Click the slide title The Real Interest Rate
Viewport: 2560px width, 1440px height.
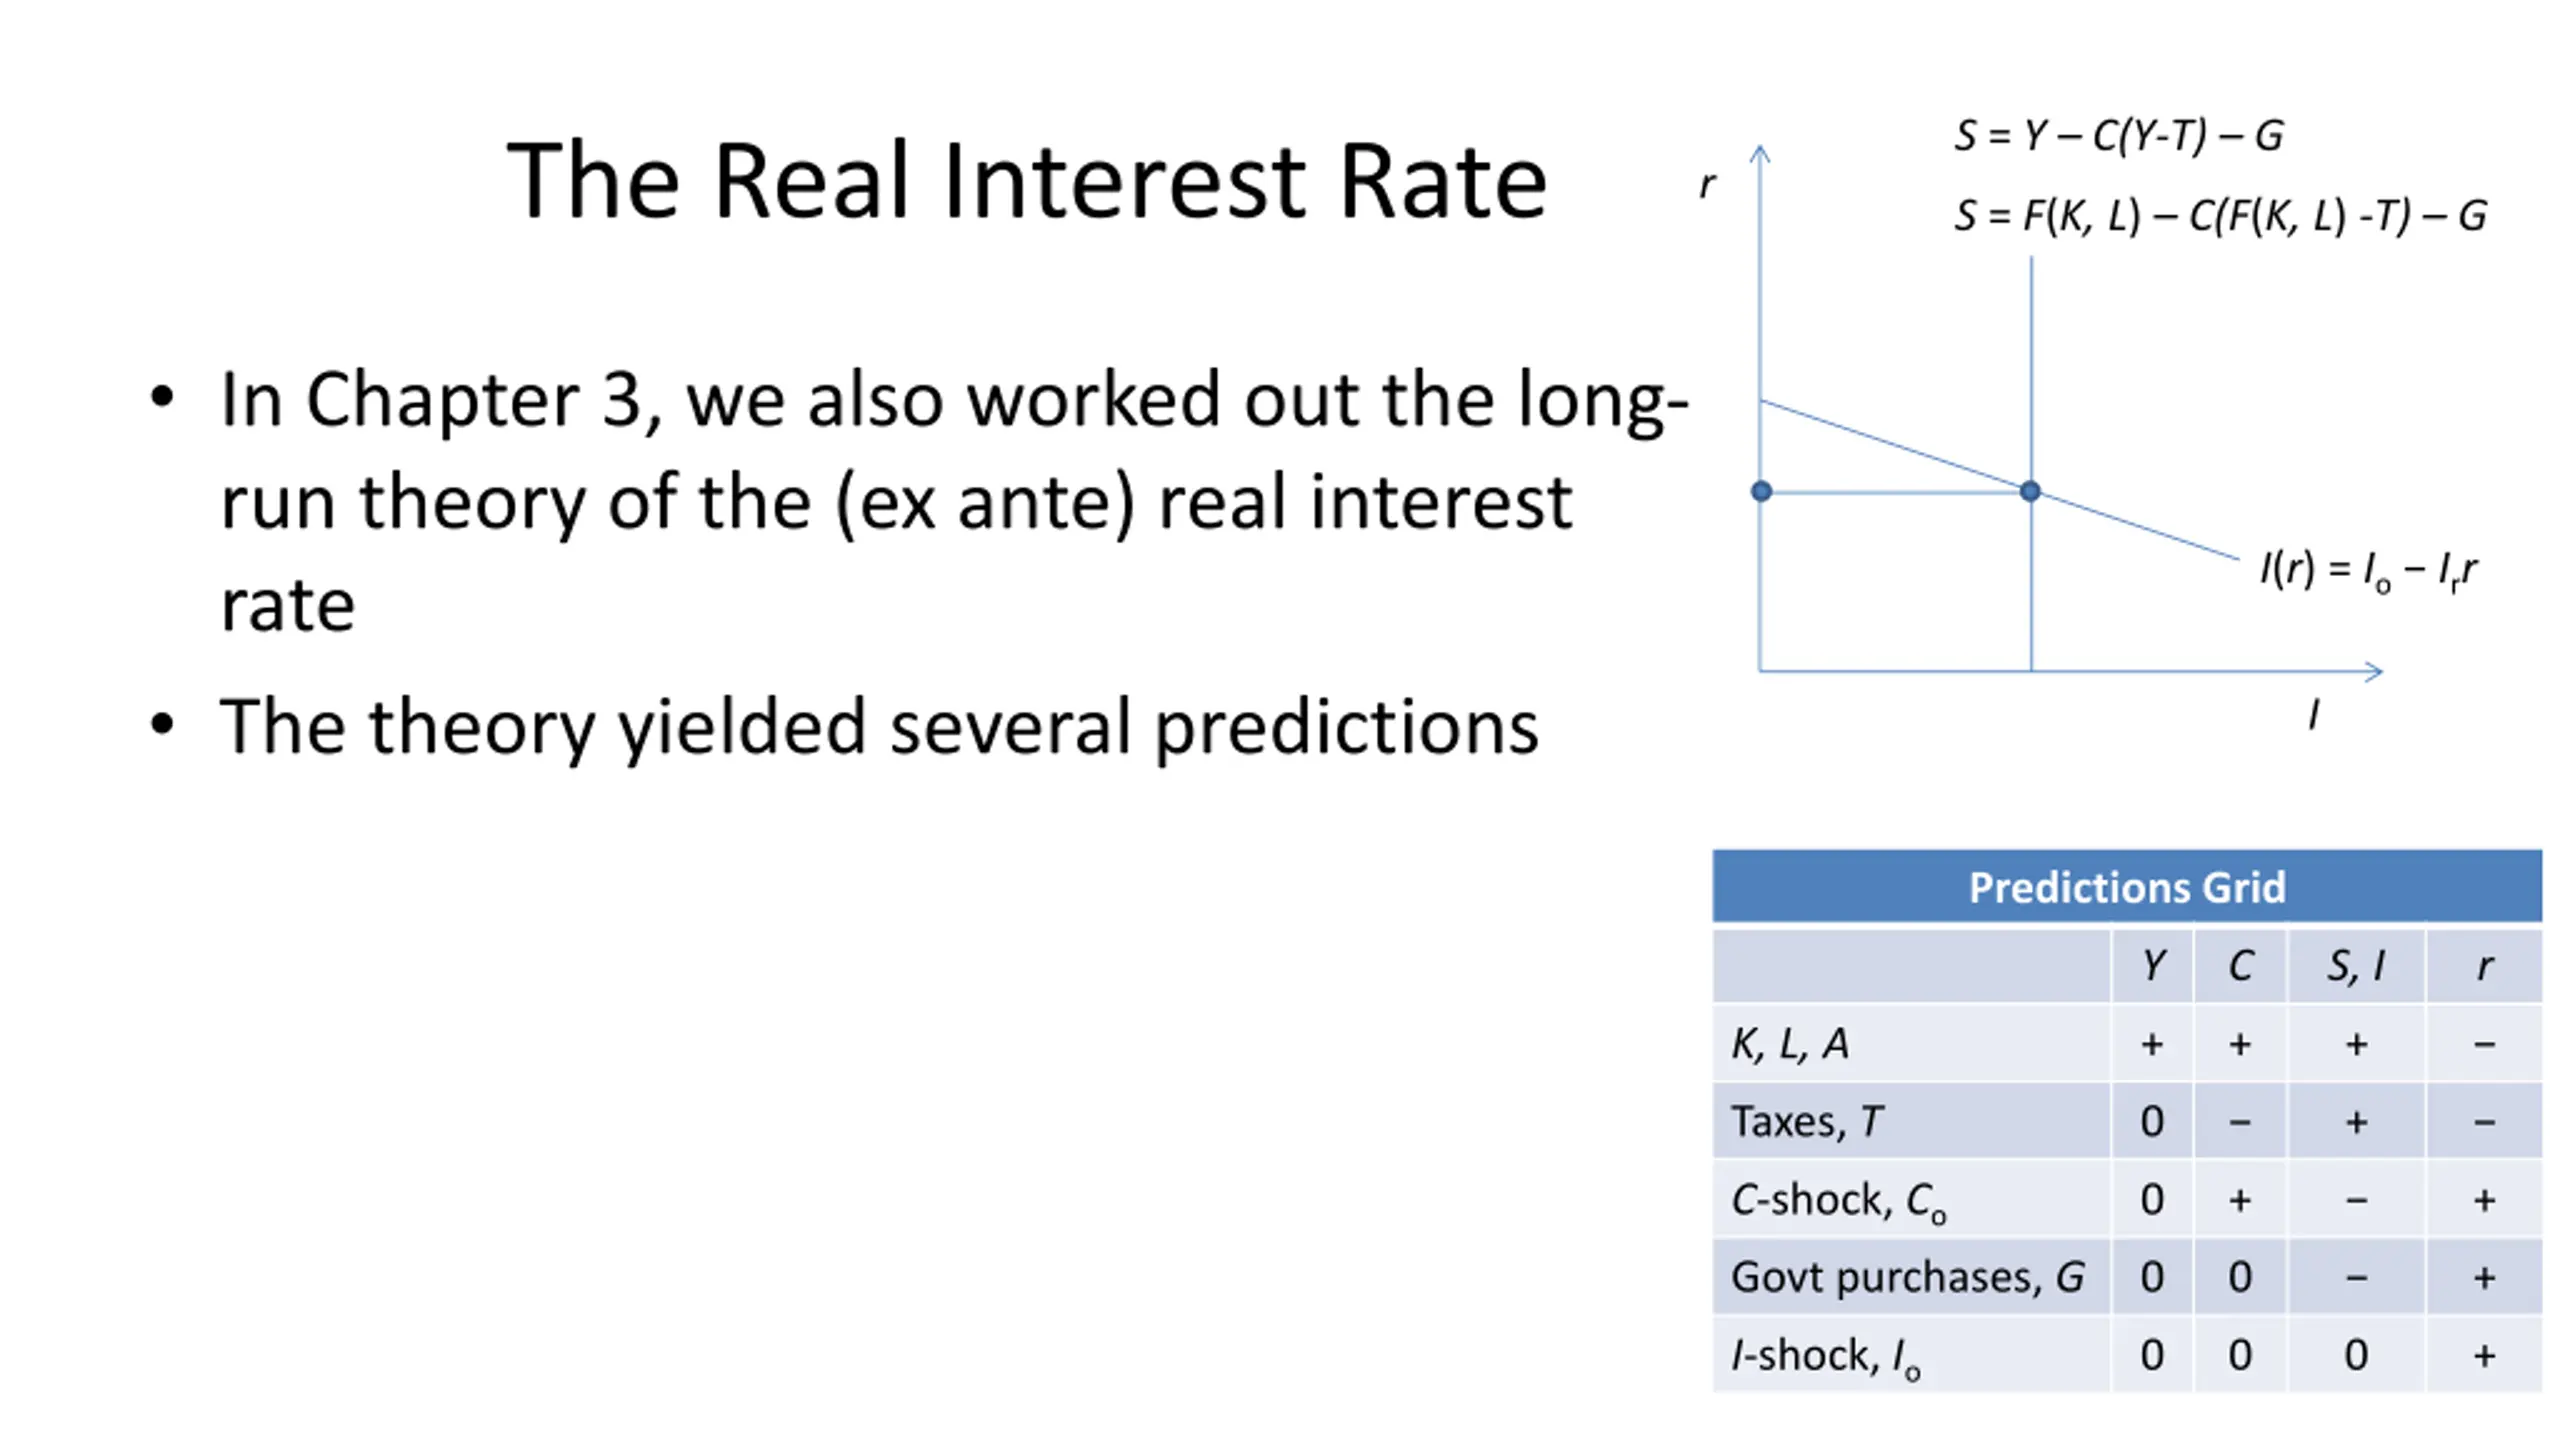click(1027, 180)
